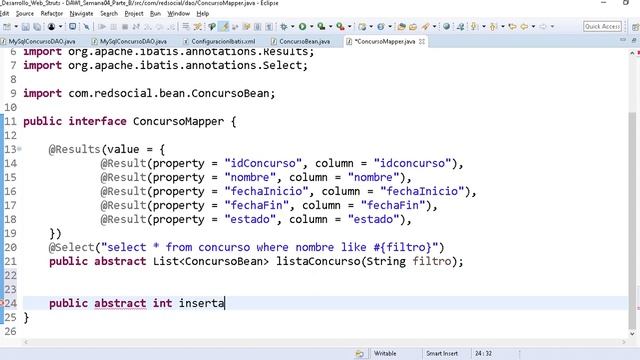This screenshot has height=360, width=640.
Task: Click the Open Task icon
Action: [x=413, y=27]
